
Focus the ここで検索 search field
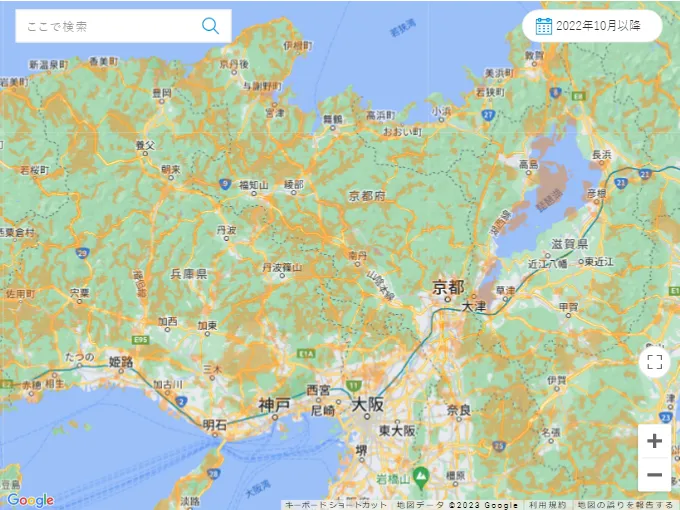click(x=123, y=26)
